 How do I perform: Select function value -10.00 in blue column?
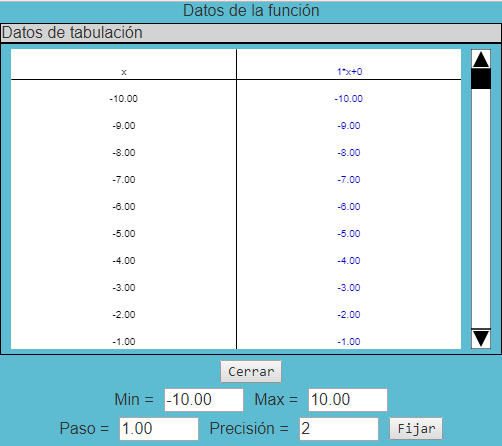click(x=349, y=99)
